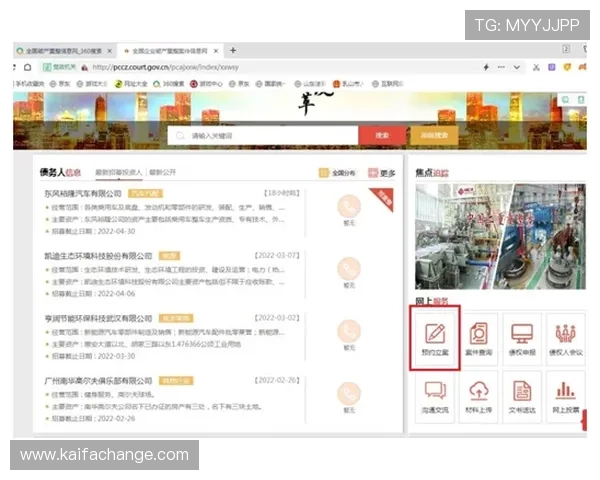Click the lightning bolt icon in address bar

point(486,67)
